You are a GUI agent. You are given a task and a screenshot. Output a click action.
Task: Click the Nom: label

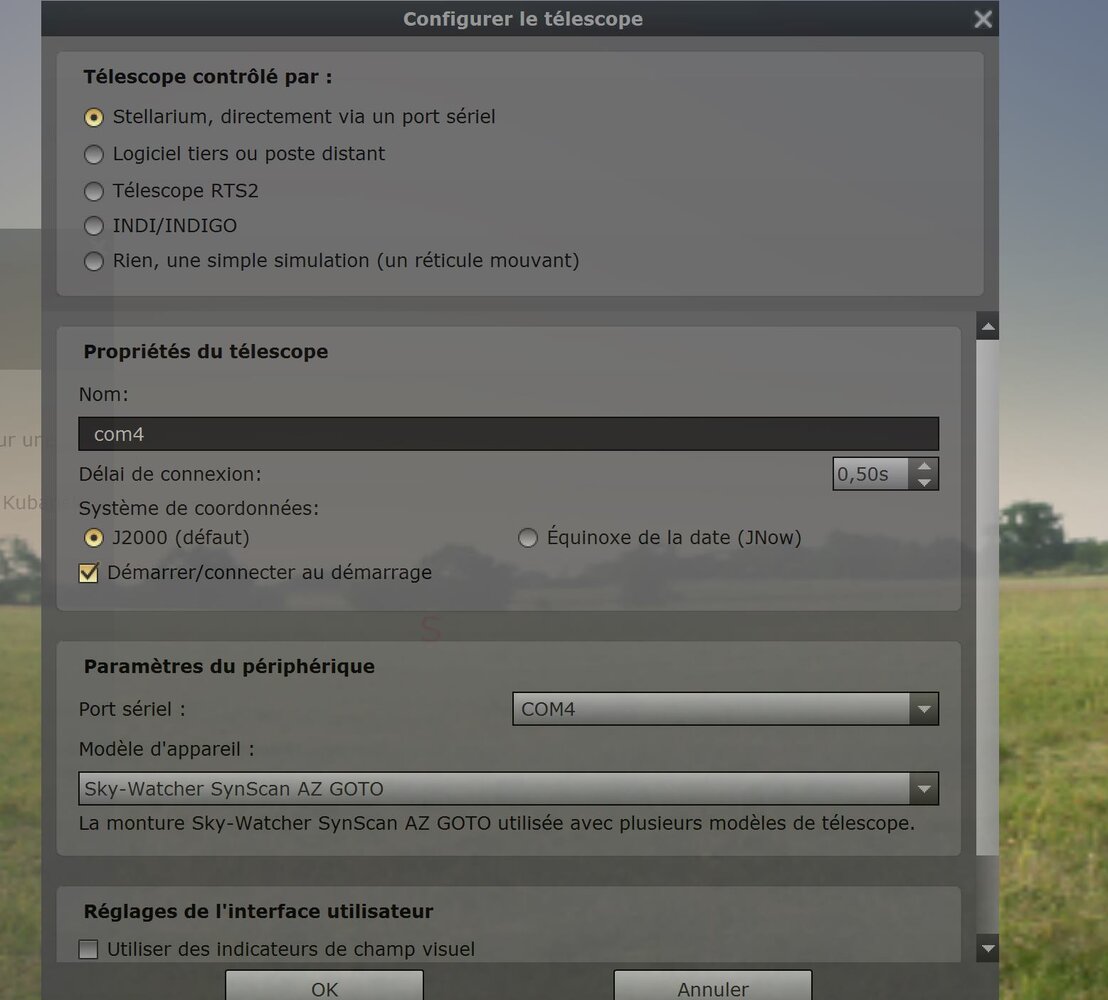click(x=103, y=394)
